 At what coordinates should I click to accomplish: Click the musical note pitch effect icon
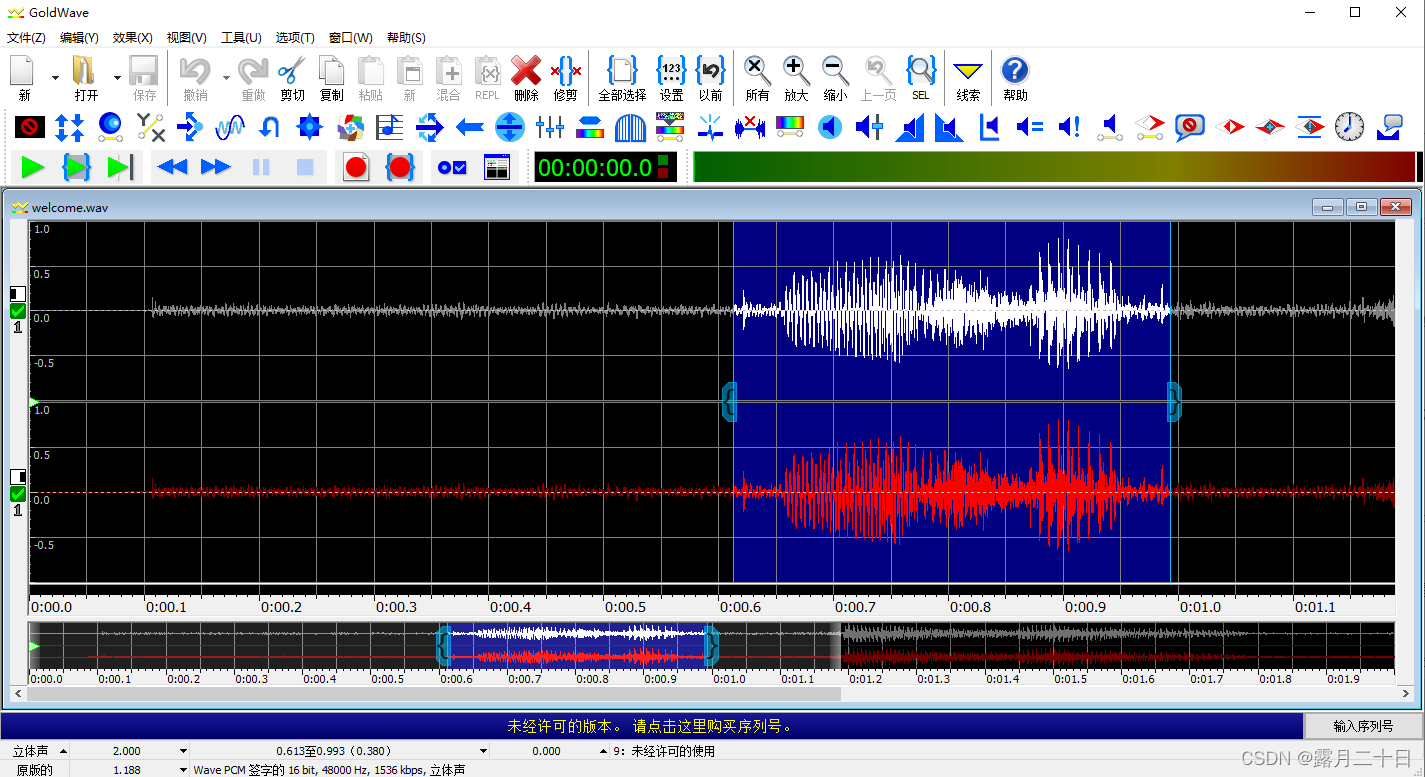(390, 127)
